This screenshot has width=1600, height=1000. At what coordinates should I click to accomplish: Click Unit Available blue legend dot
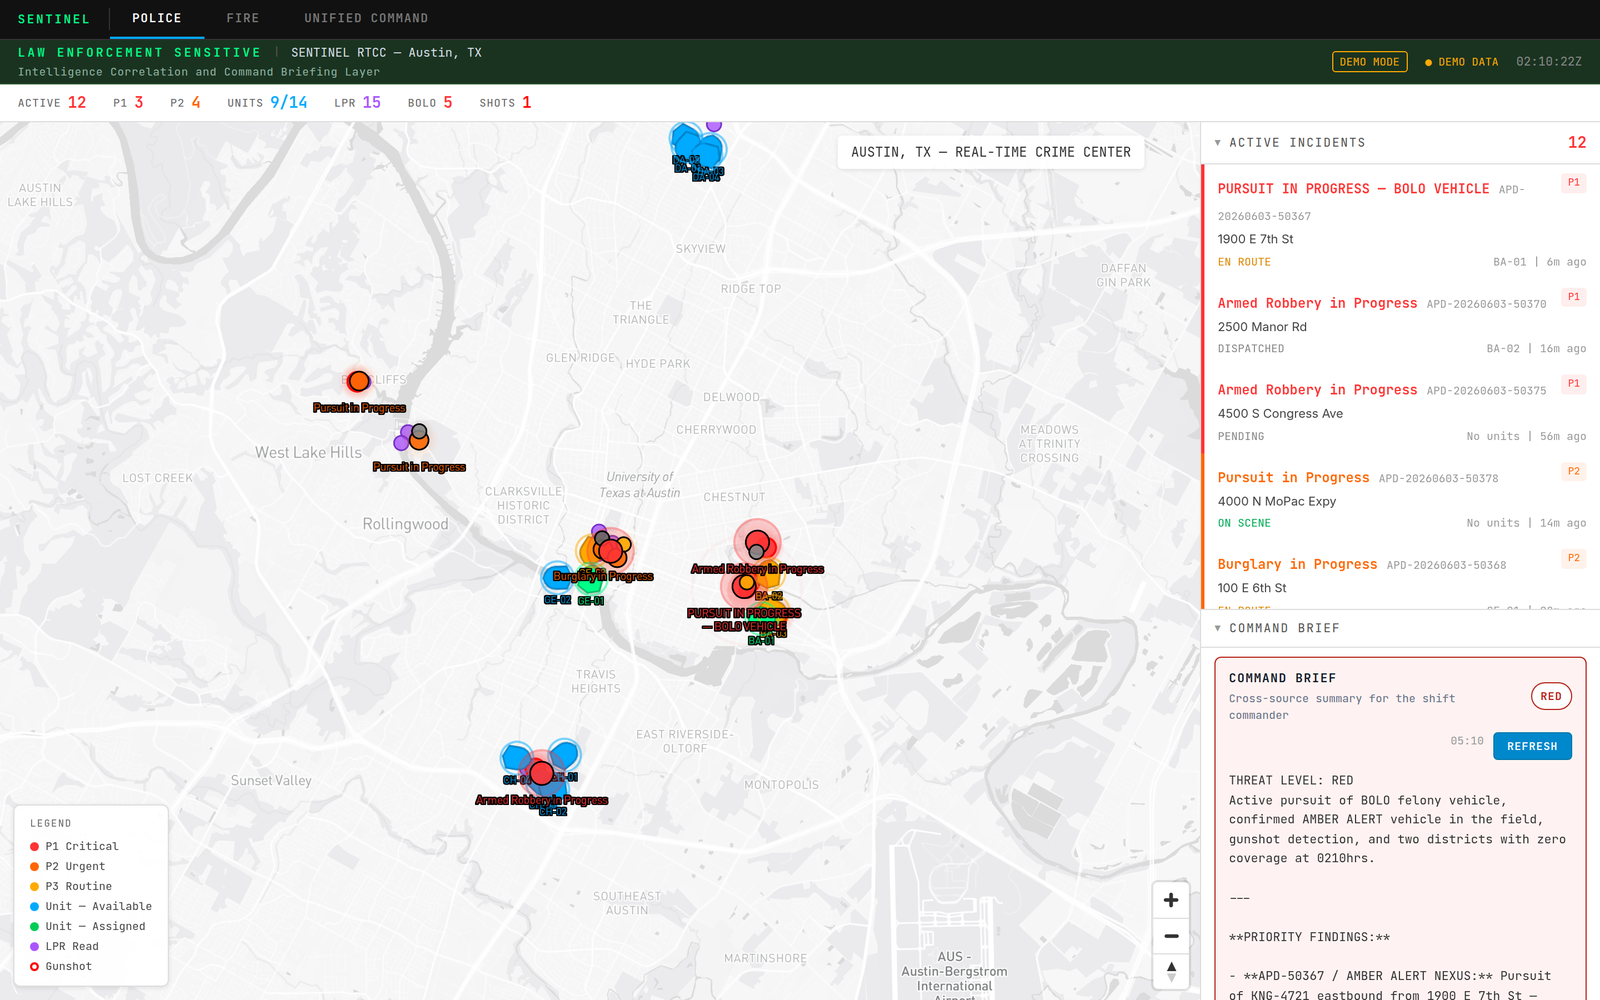[34, 906]
